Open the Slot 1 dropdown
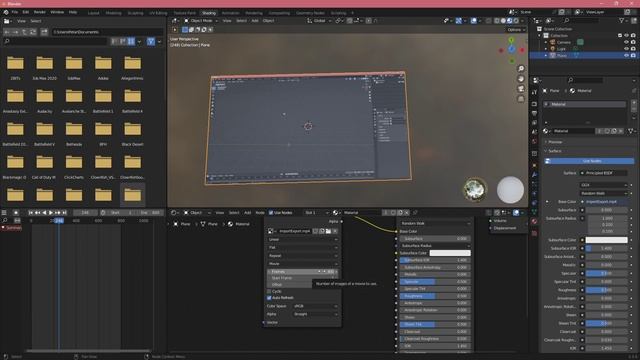The width and height of the screenshot is (640, 360). pyautogui.click(x=316, y=213)
